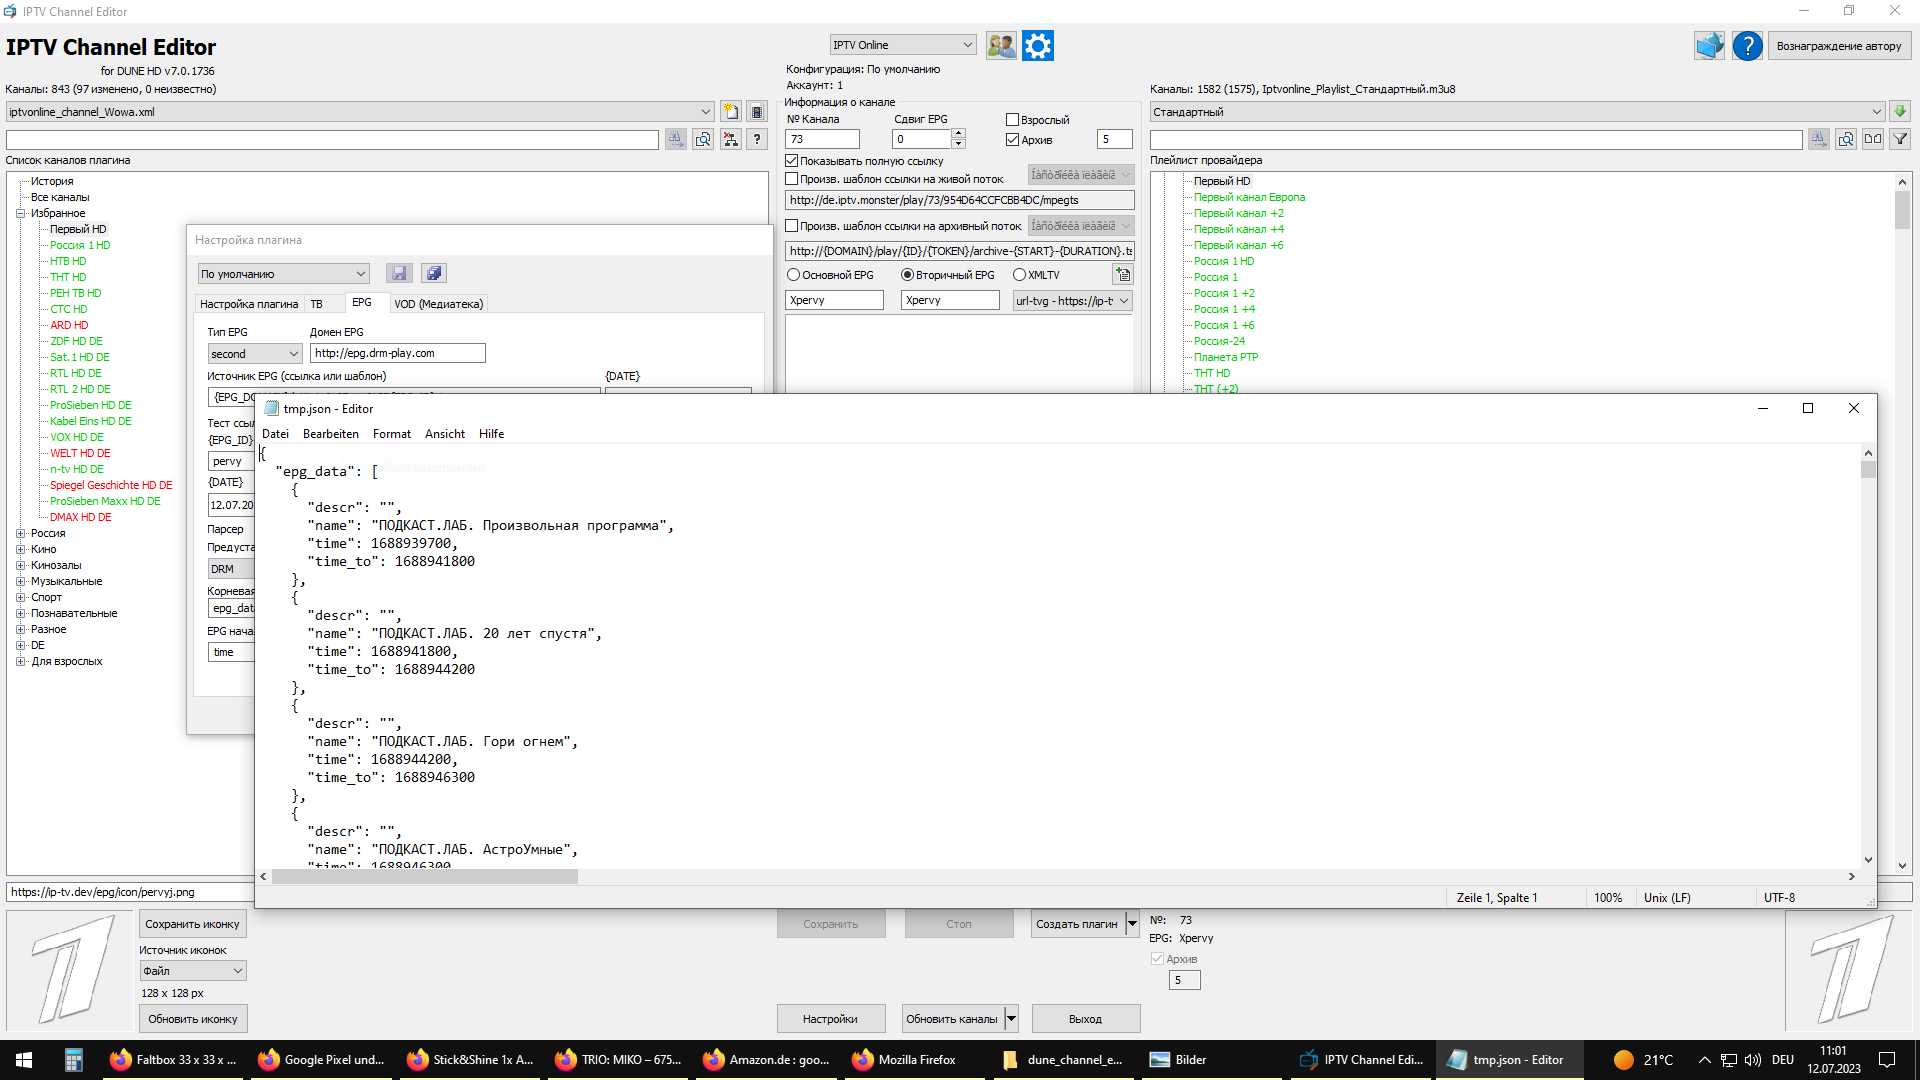1920x1080 pixels.
Task: Show hidden tray icons chevron
Action: tap(1704, 1060)
